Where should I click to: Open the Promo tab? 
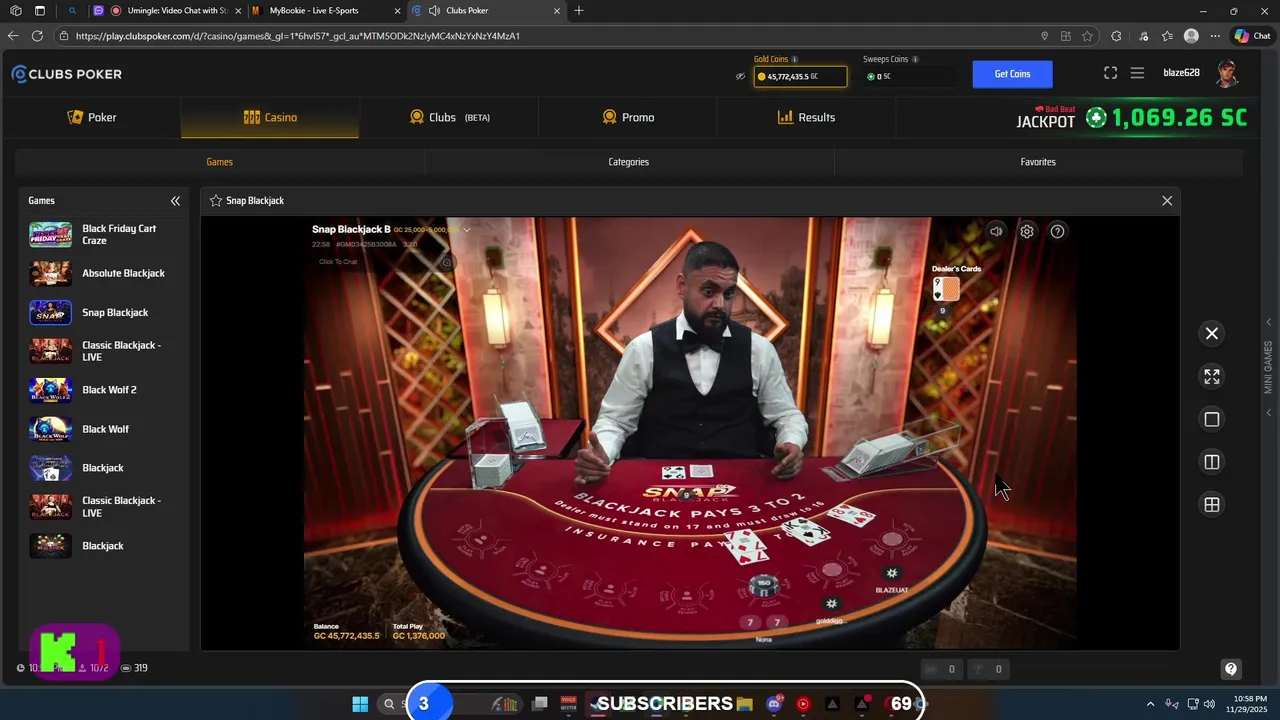coord(628,117)
